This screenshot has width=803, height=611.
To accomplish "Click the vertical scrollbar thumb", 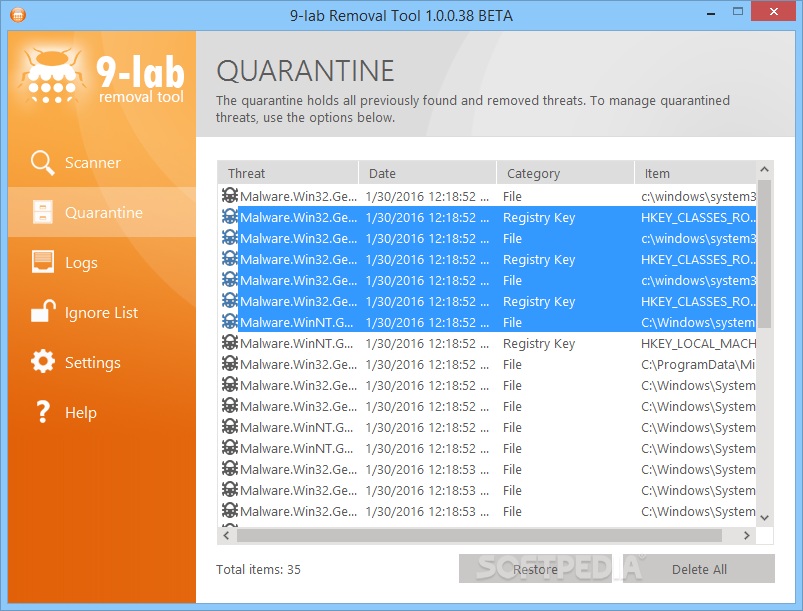I will 765,254.
